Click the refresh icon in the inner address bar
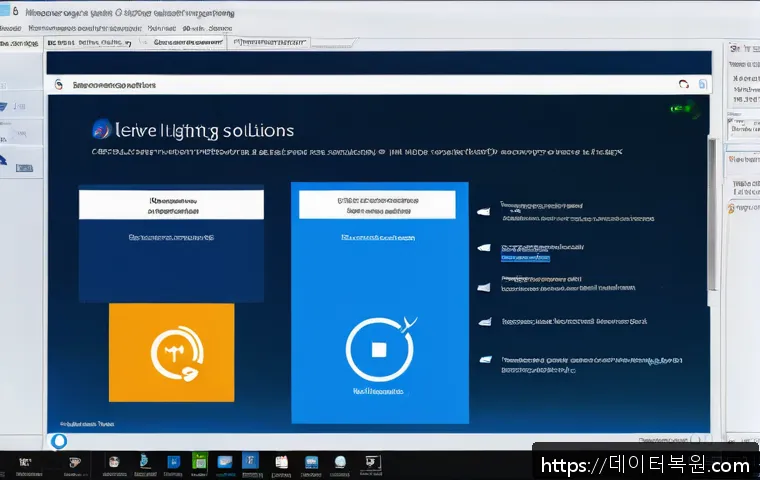The width and height of the screenshot is (760, 480). (684, 86)
